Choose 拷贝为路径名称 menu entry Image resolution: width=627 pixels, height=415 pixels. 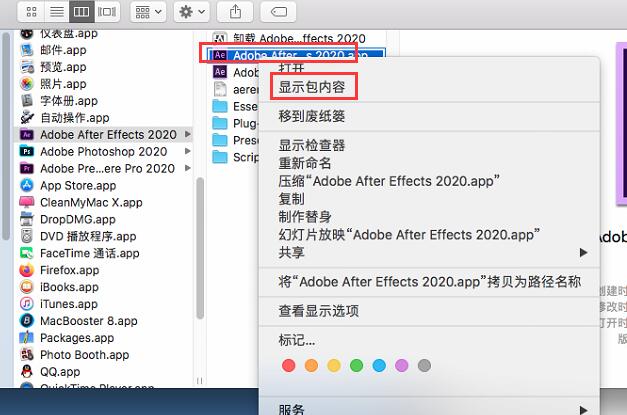[x=429, y=282]
